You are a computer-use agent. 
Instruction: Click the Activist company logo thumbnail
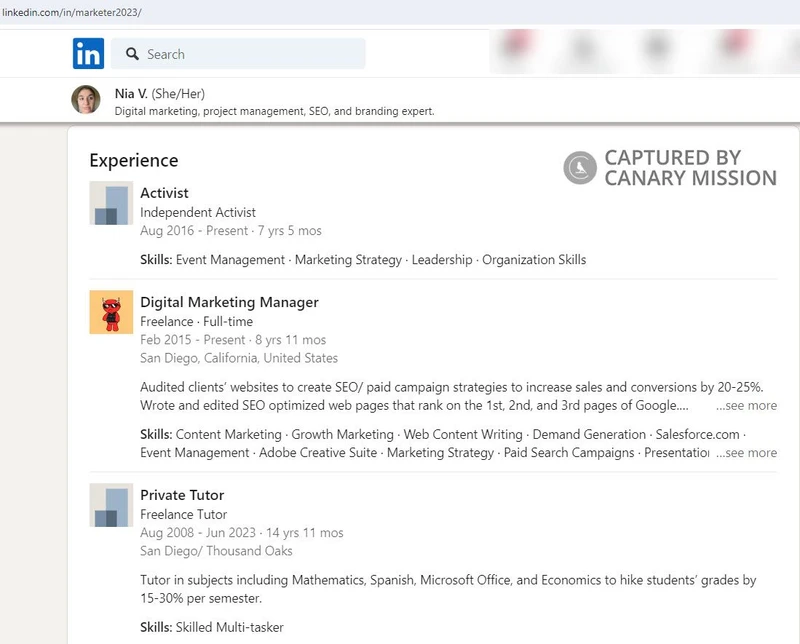(111, 203)
